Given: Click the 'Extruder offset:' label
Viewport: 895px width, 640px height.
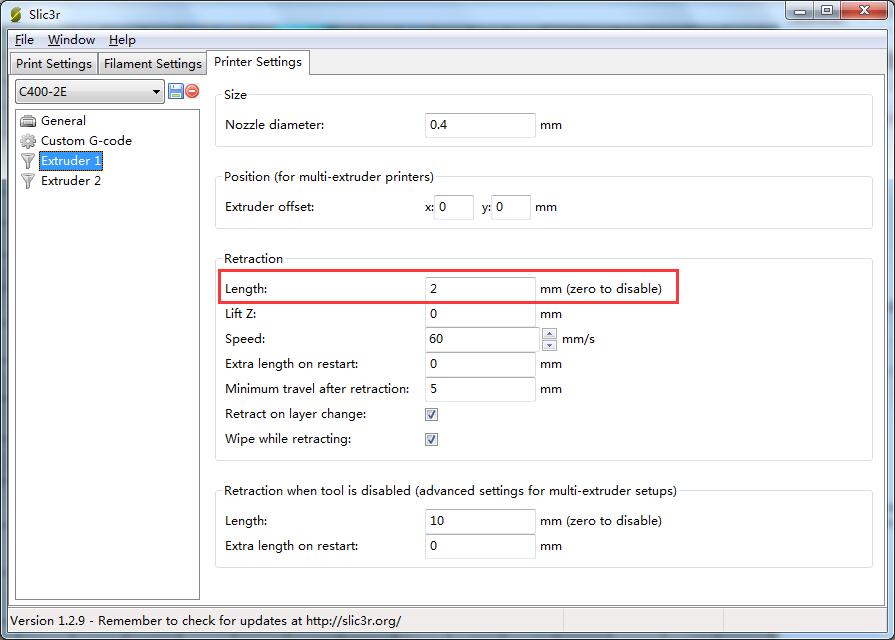Looking at the screenshot, I should pos(269,207).
